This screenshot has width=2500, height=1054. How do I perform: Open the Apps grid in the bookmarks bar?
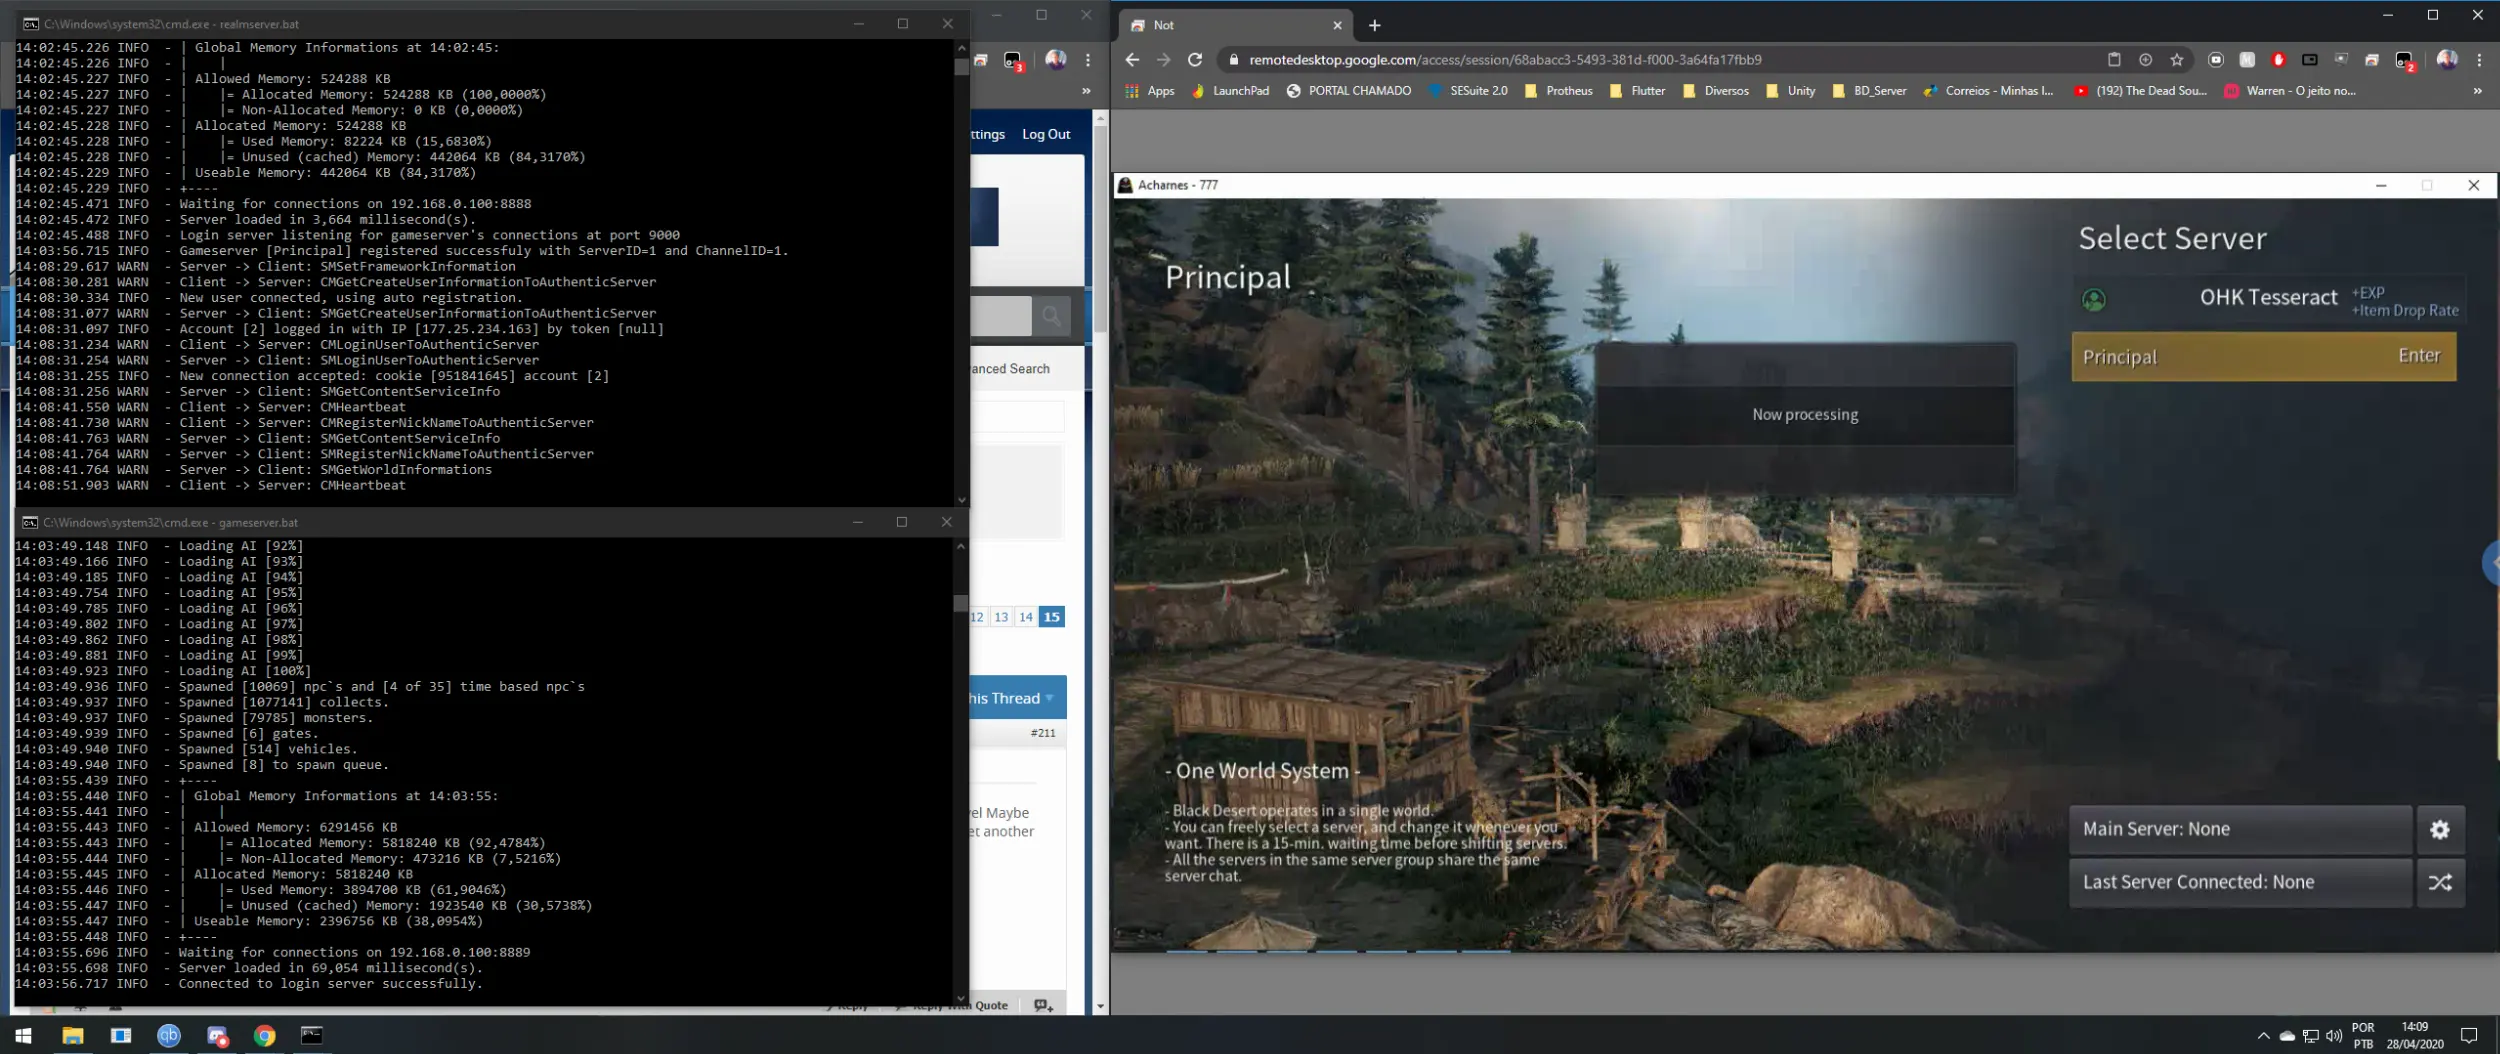click(x=1149, y=91)
